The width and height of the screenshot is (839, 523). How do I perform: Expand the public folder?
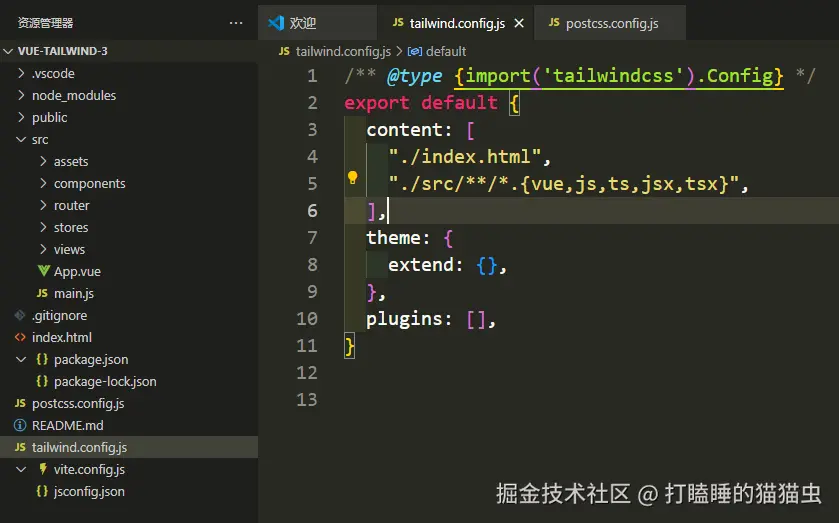[x=21, y=117]
